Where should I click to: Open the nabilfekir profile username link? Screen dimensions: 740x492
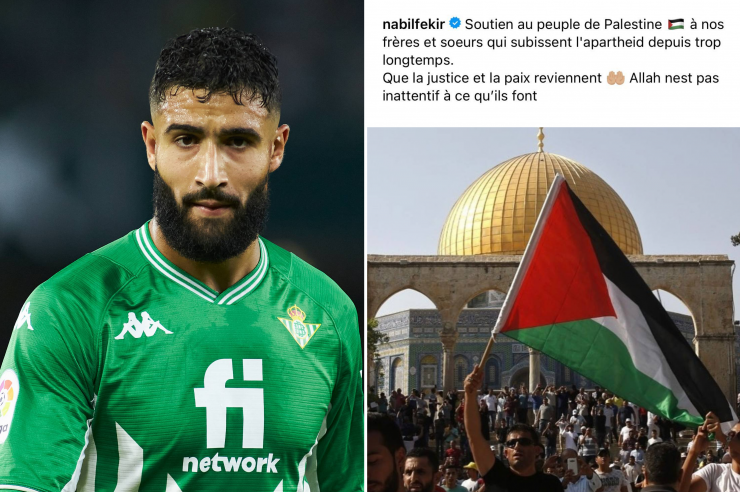(x=413, y=24)
